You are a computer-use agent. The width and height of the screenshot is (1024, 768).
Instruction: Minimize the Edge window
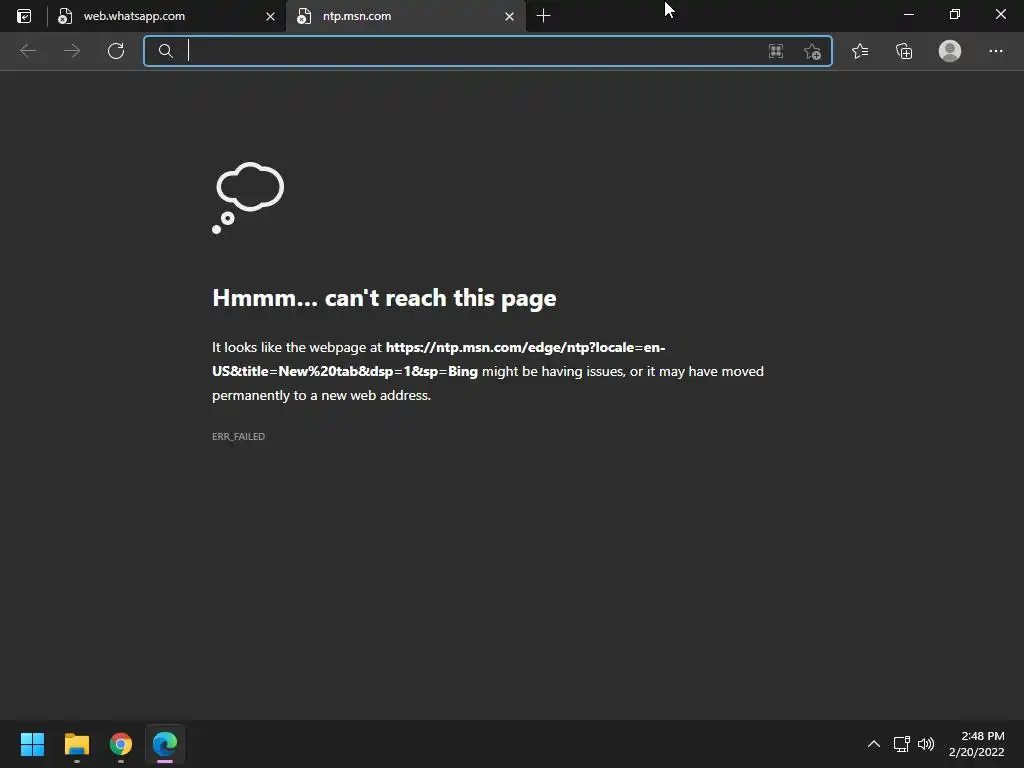click(908, 14)
